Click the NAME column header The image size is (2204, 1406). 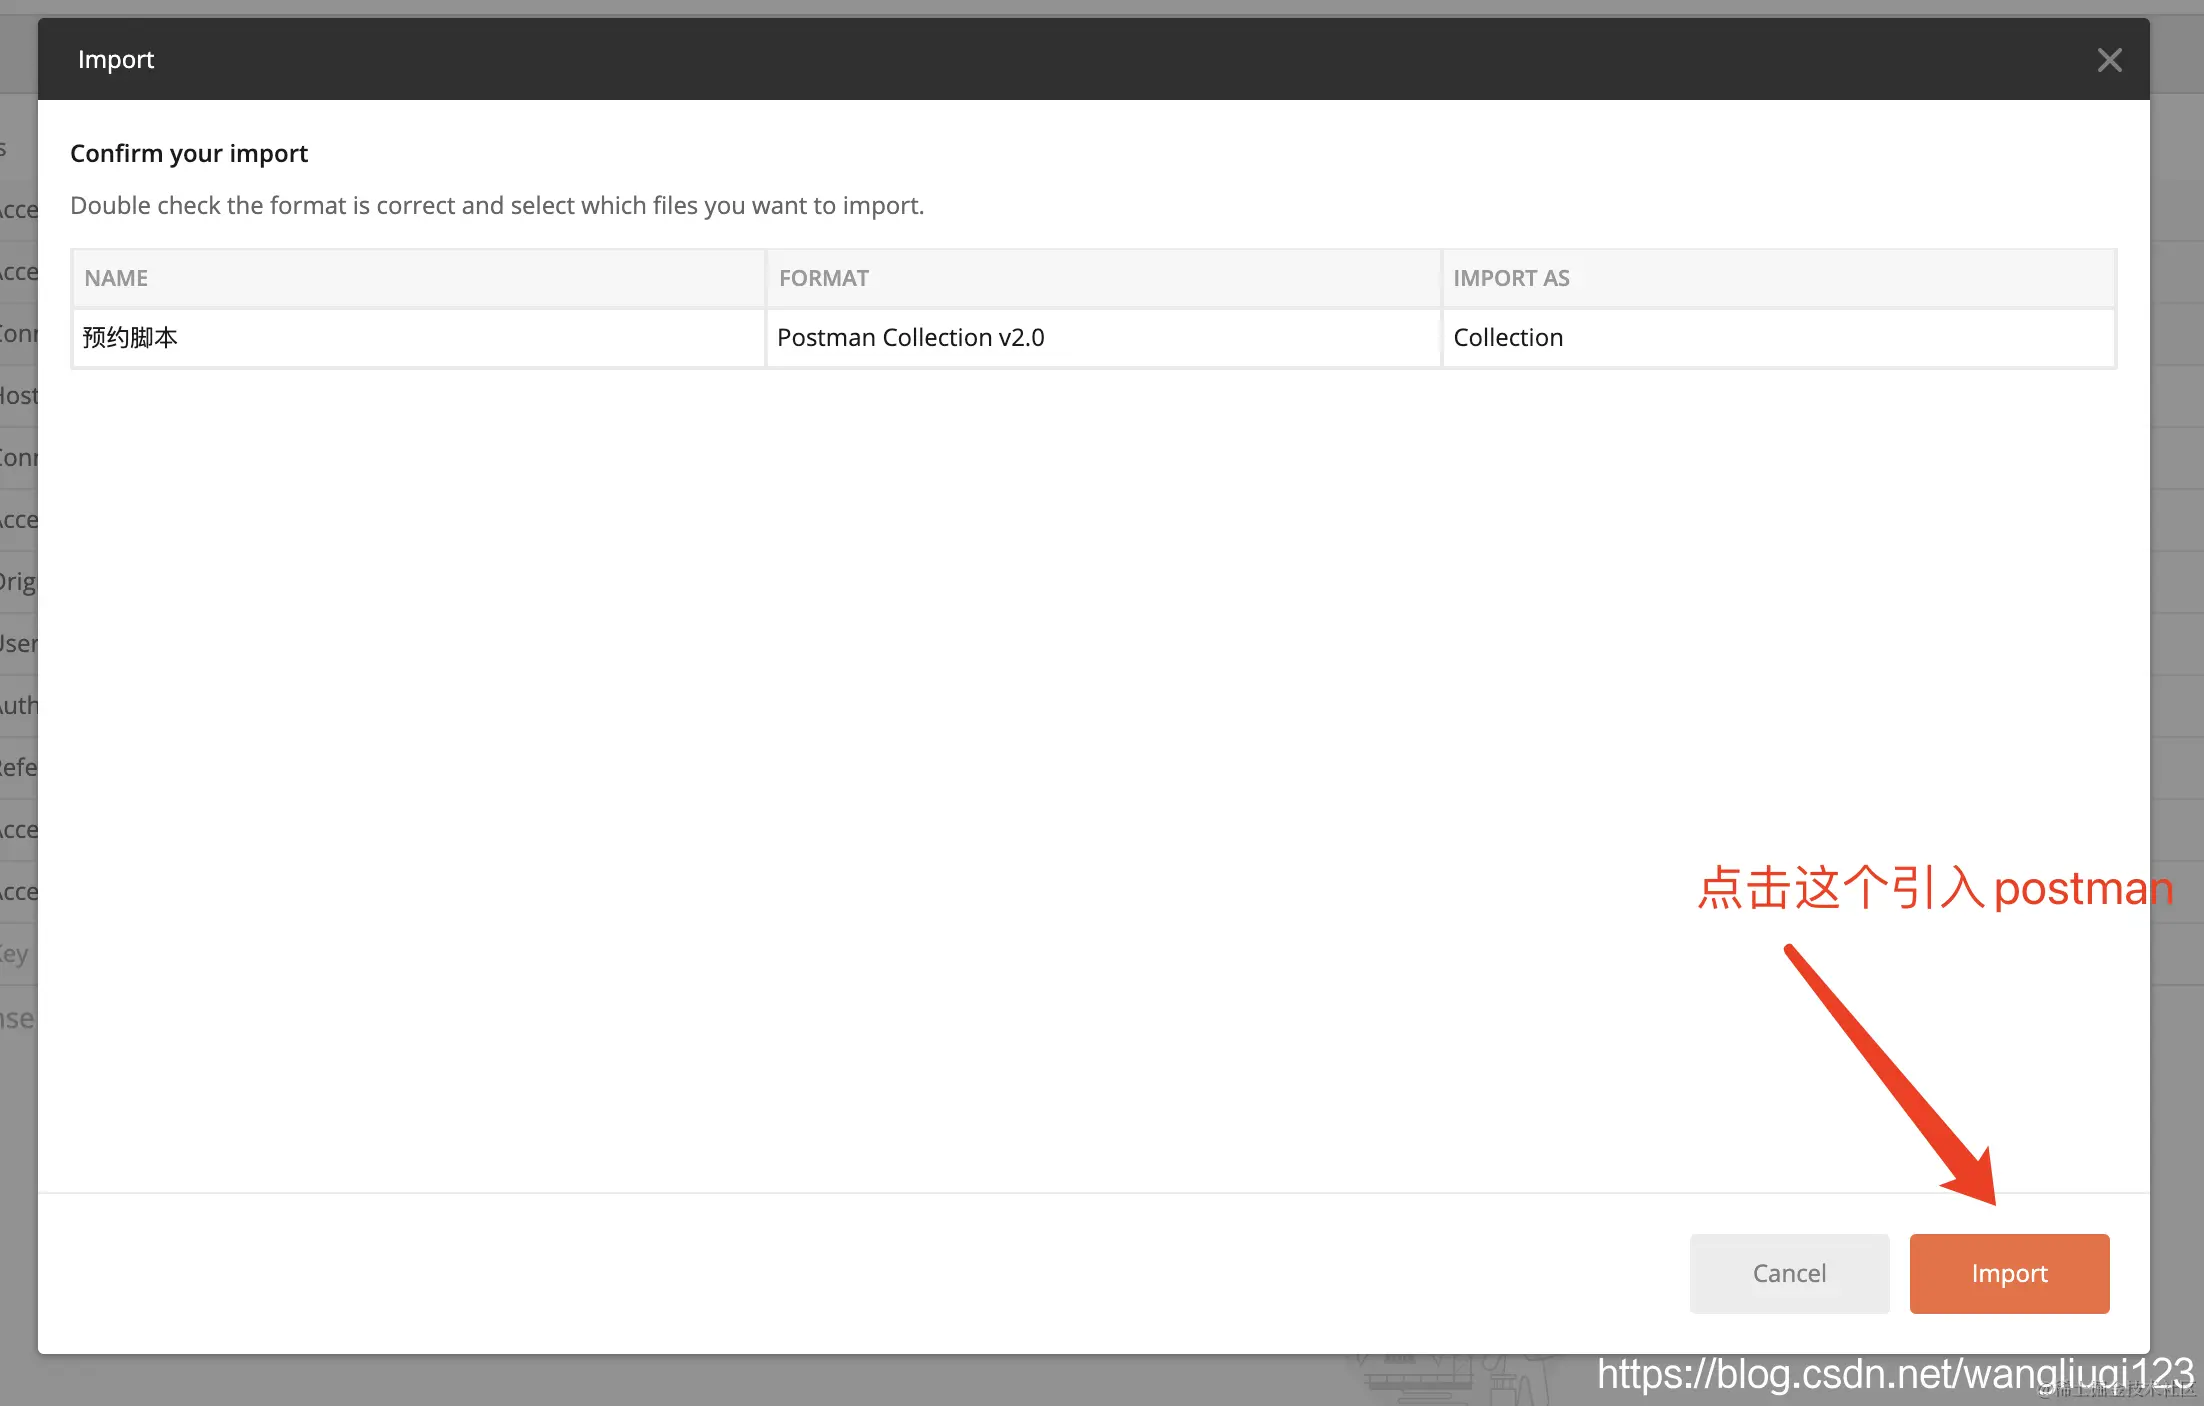(116, 278)
